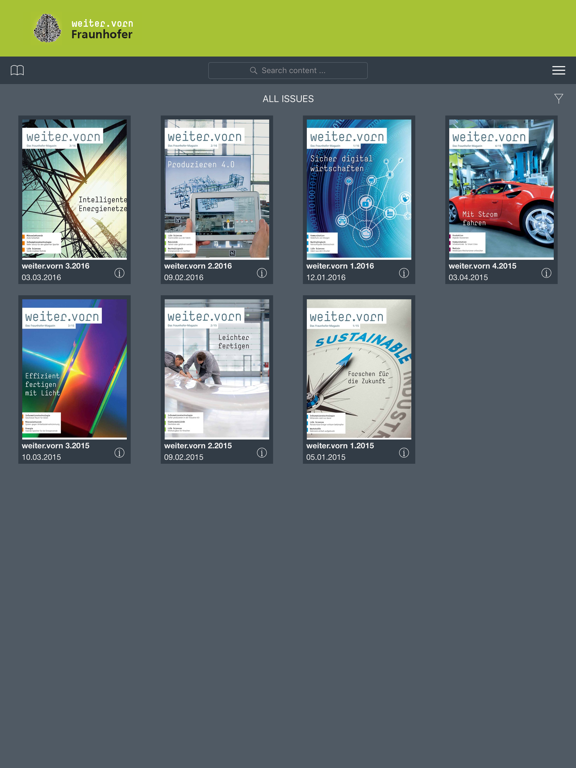Click the weiter.vorn 3.2016 title
The image size is (576, 768).
[x=55, y=266]
